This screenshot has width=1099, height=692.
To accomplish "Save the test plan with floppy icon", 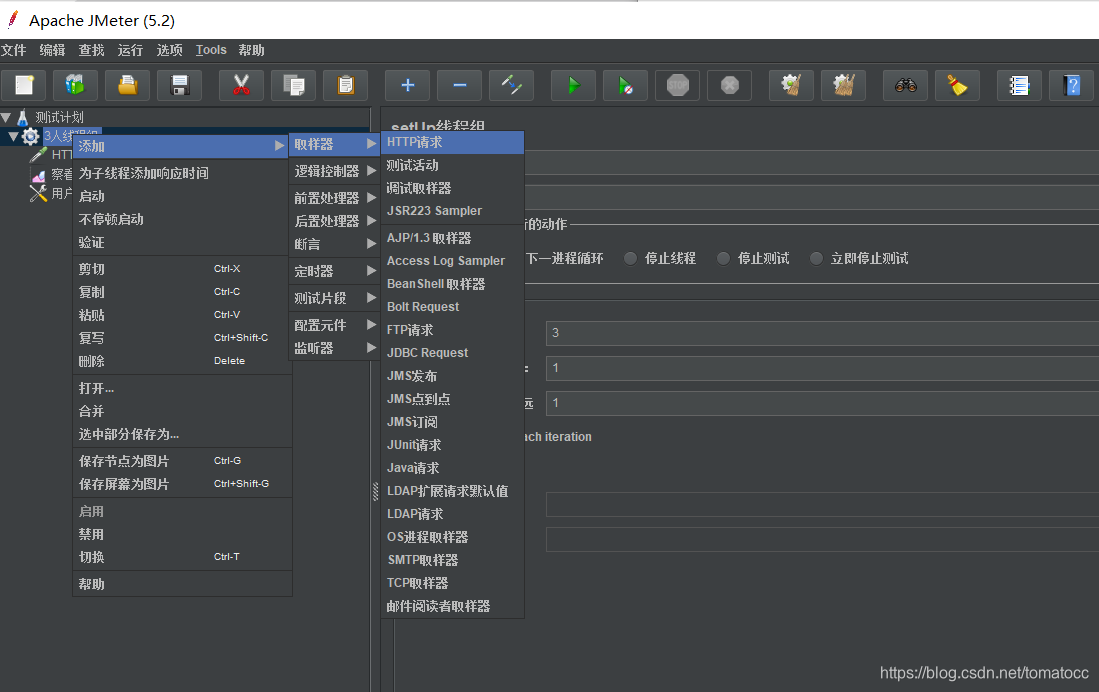I will (x=179, y=86).
